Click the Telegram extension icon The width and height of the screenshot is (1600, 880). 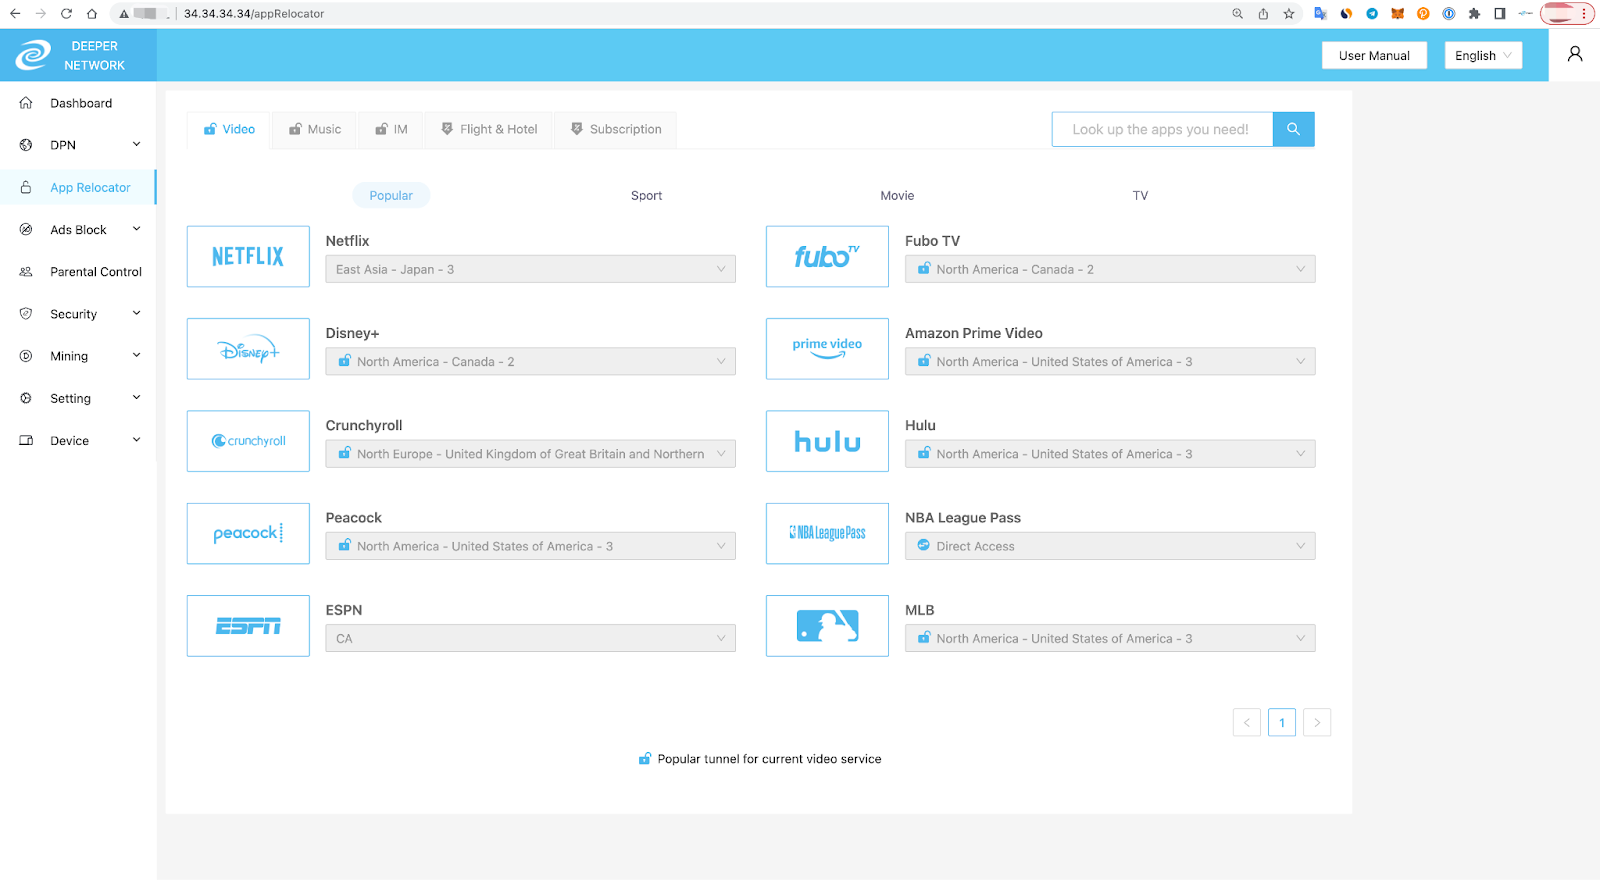tap(1372, 14)
